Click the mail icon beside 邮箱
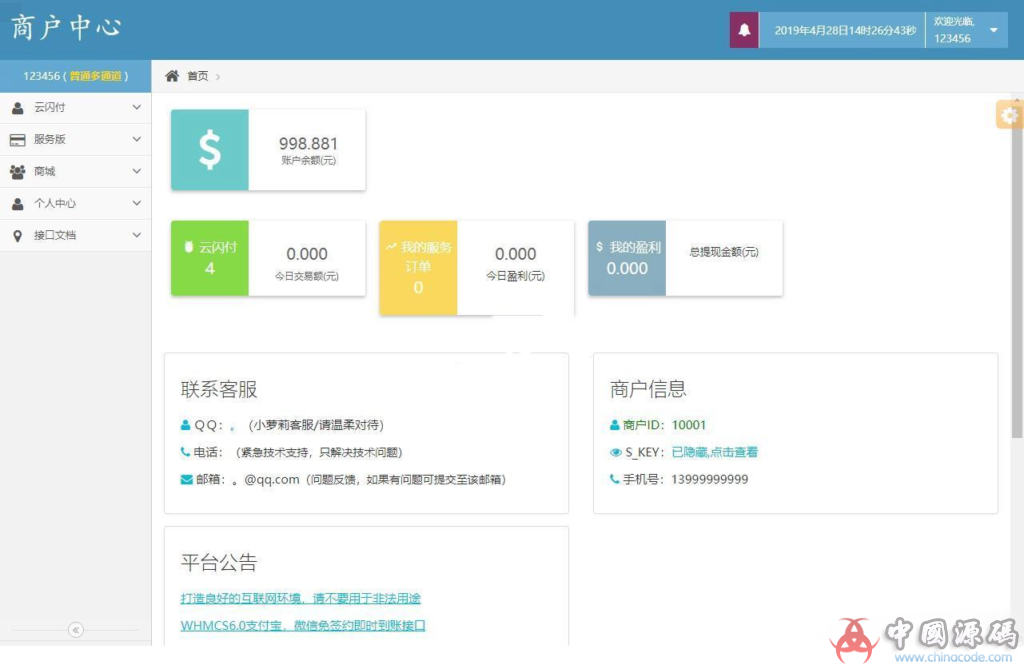 click(x=185, y=479)
